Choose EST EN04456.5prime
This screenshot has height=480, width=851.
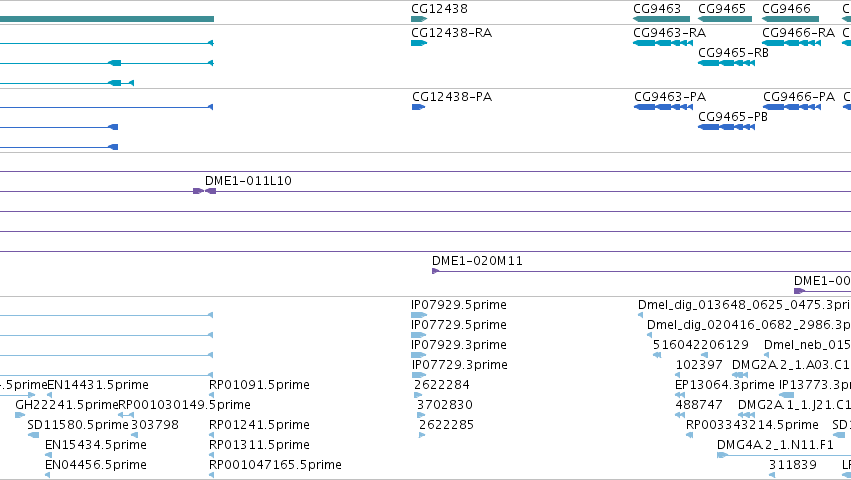tap(48, 475)
